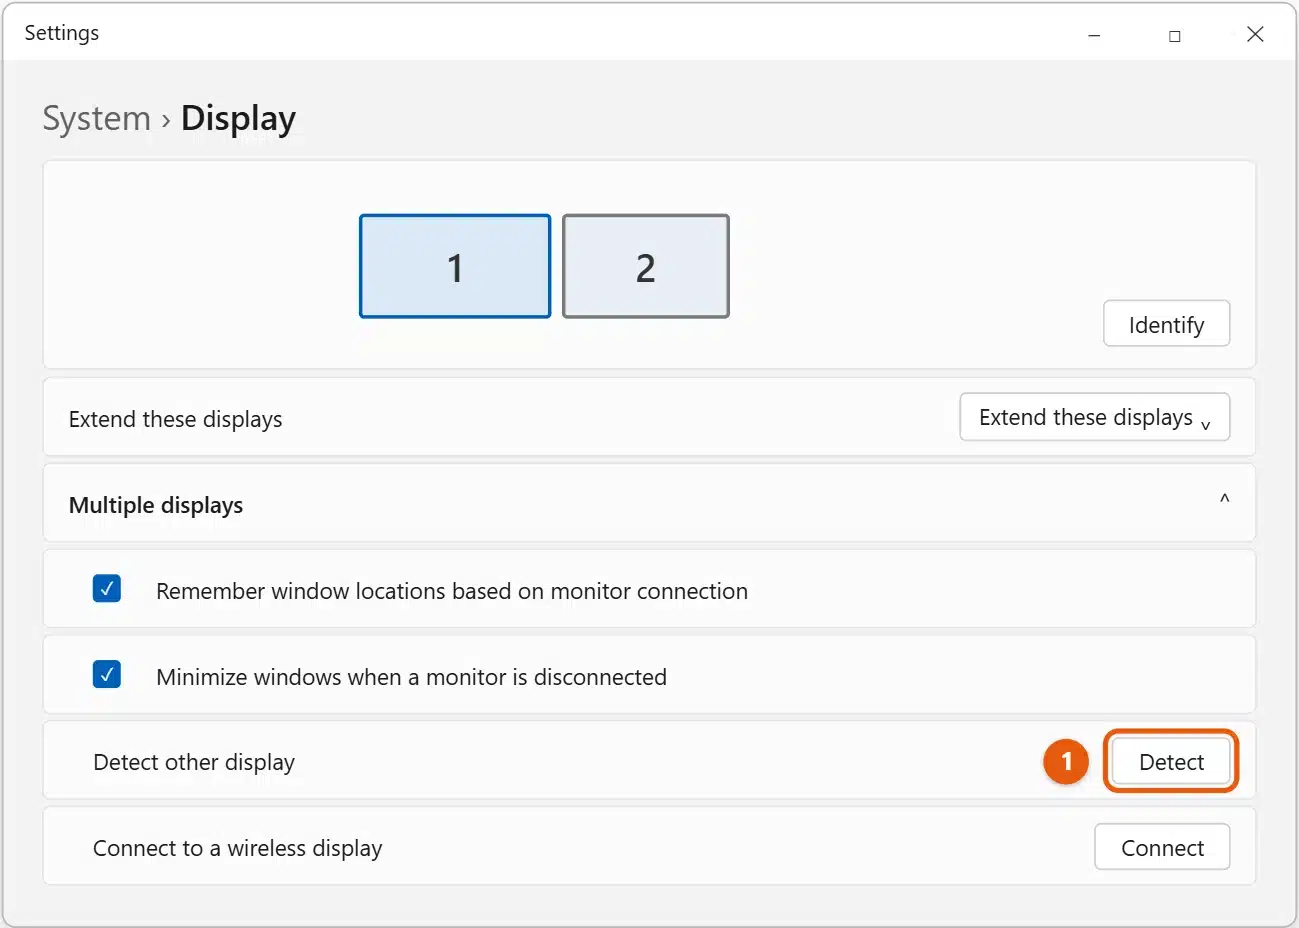
Task: Click the Detect button
Action: click(x=1171, y=762)
